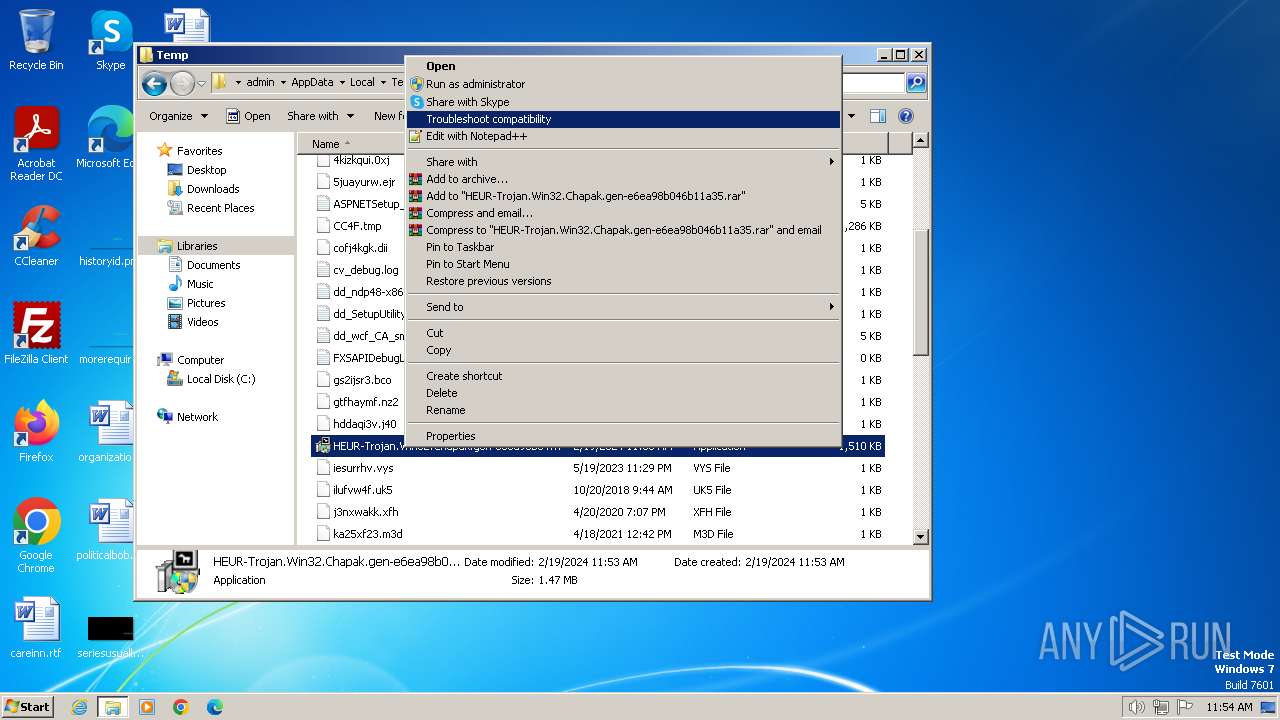This screenshot has width=1280, height=720.
Task: Open Explorer help question mark
Action: click(906, 116)
